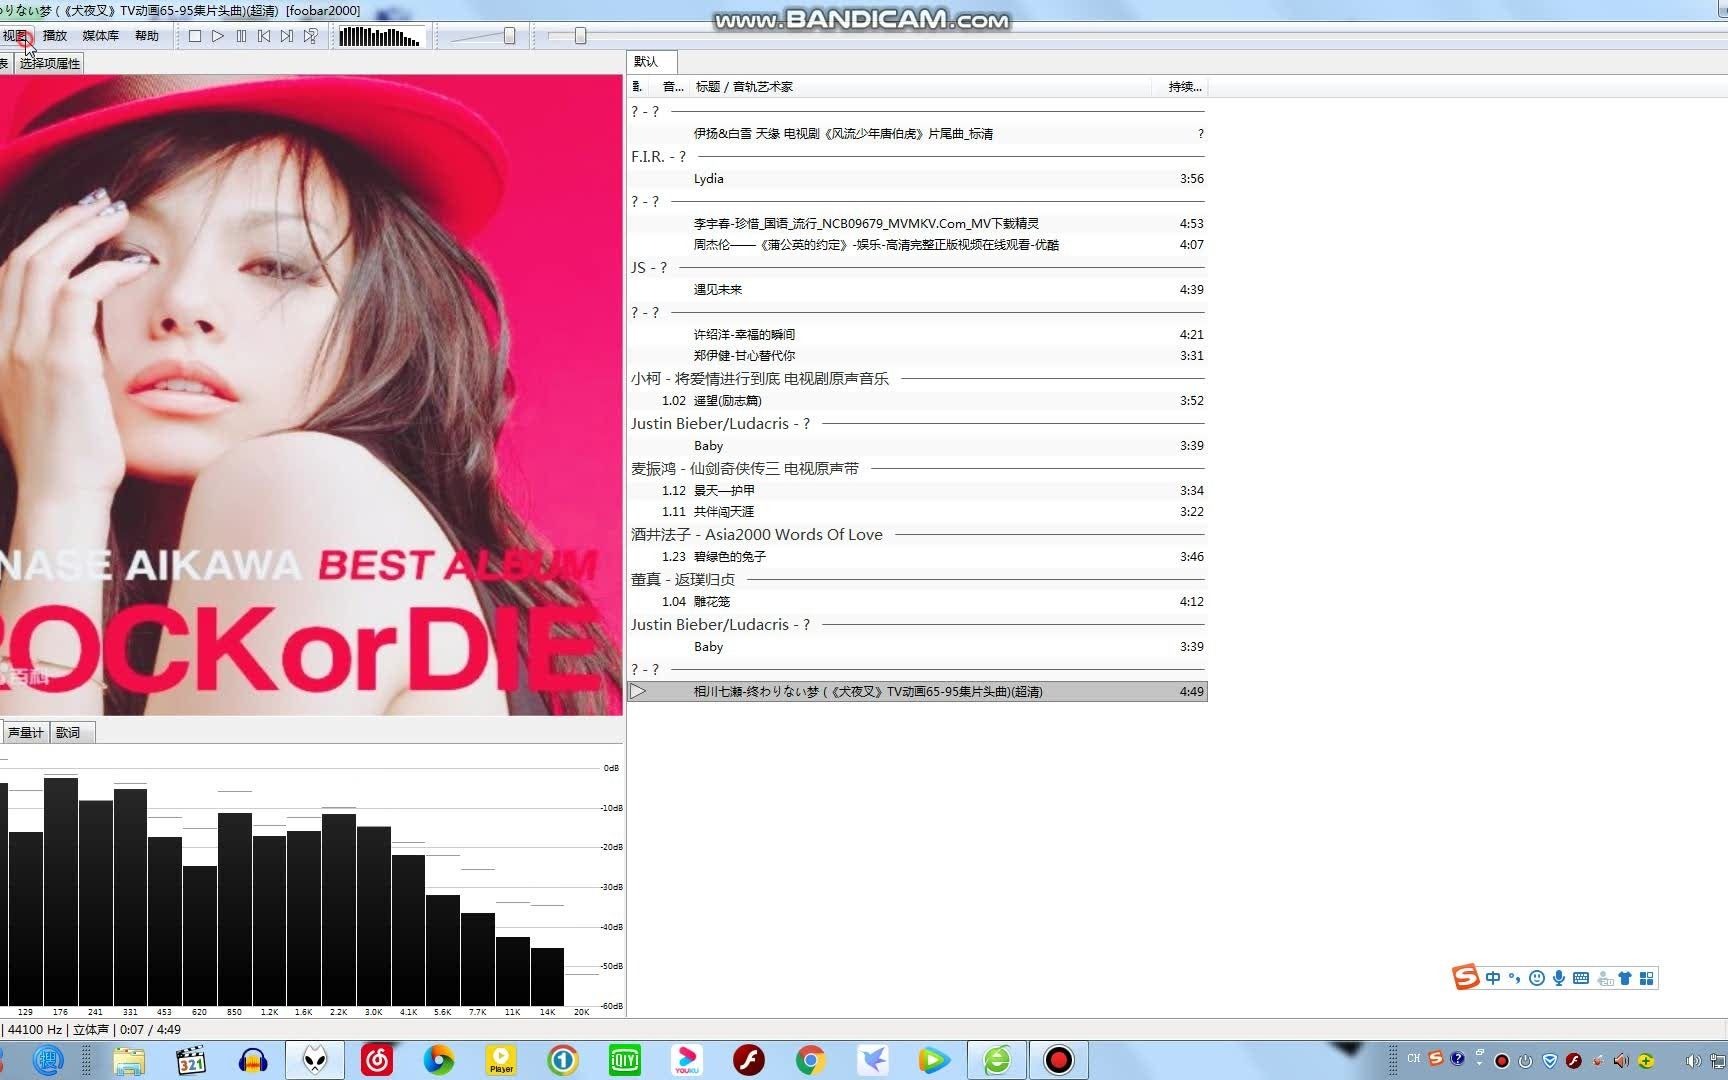Open the iQIYI taskbar icon
Viewport: 1728px width, 1080px height.
tap(625, 1060)
